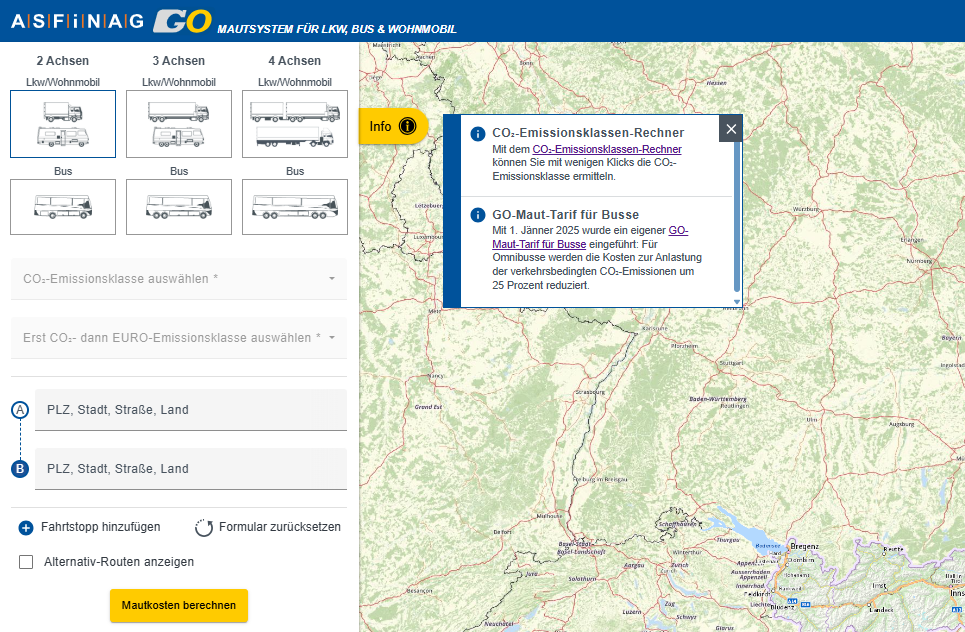
Task: Choose the 2 Achsen Bus icon
Action: 63,207
